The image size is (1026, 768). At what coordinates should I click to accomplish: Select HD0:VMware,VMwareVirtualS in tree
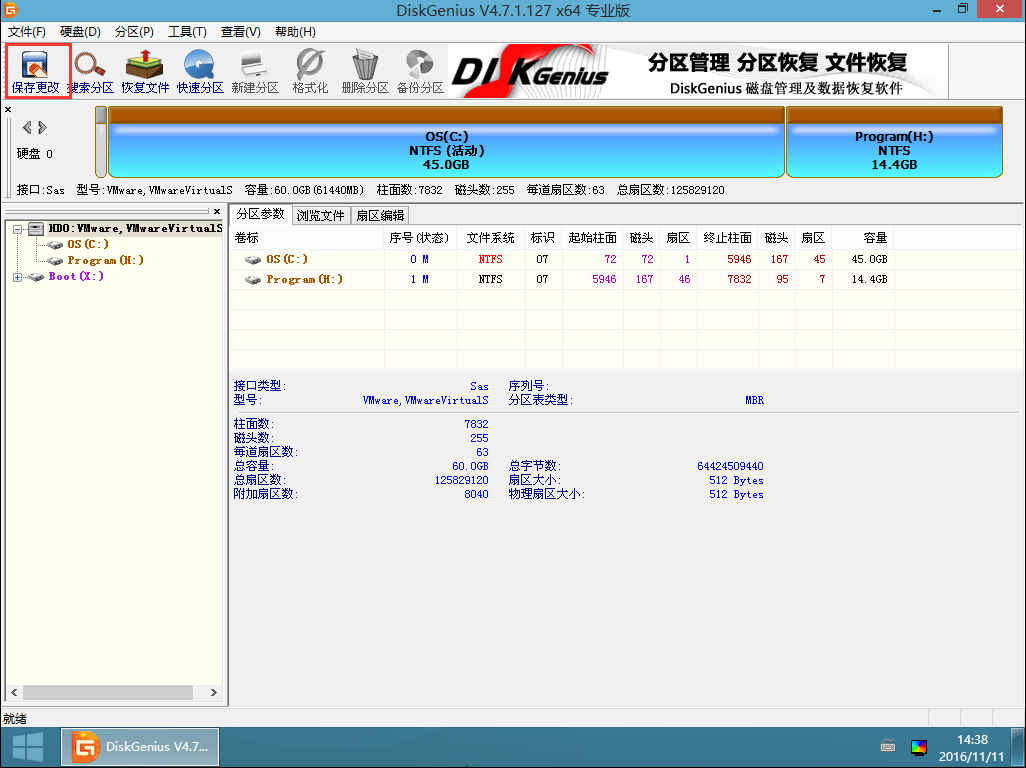click(x=135, y=228)
